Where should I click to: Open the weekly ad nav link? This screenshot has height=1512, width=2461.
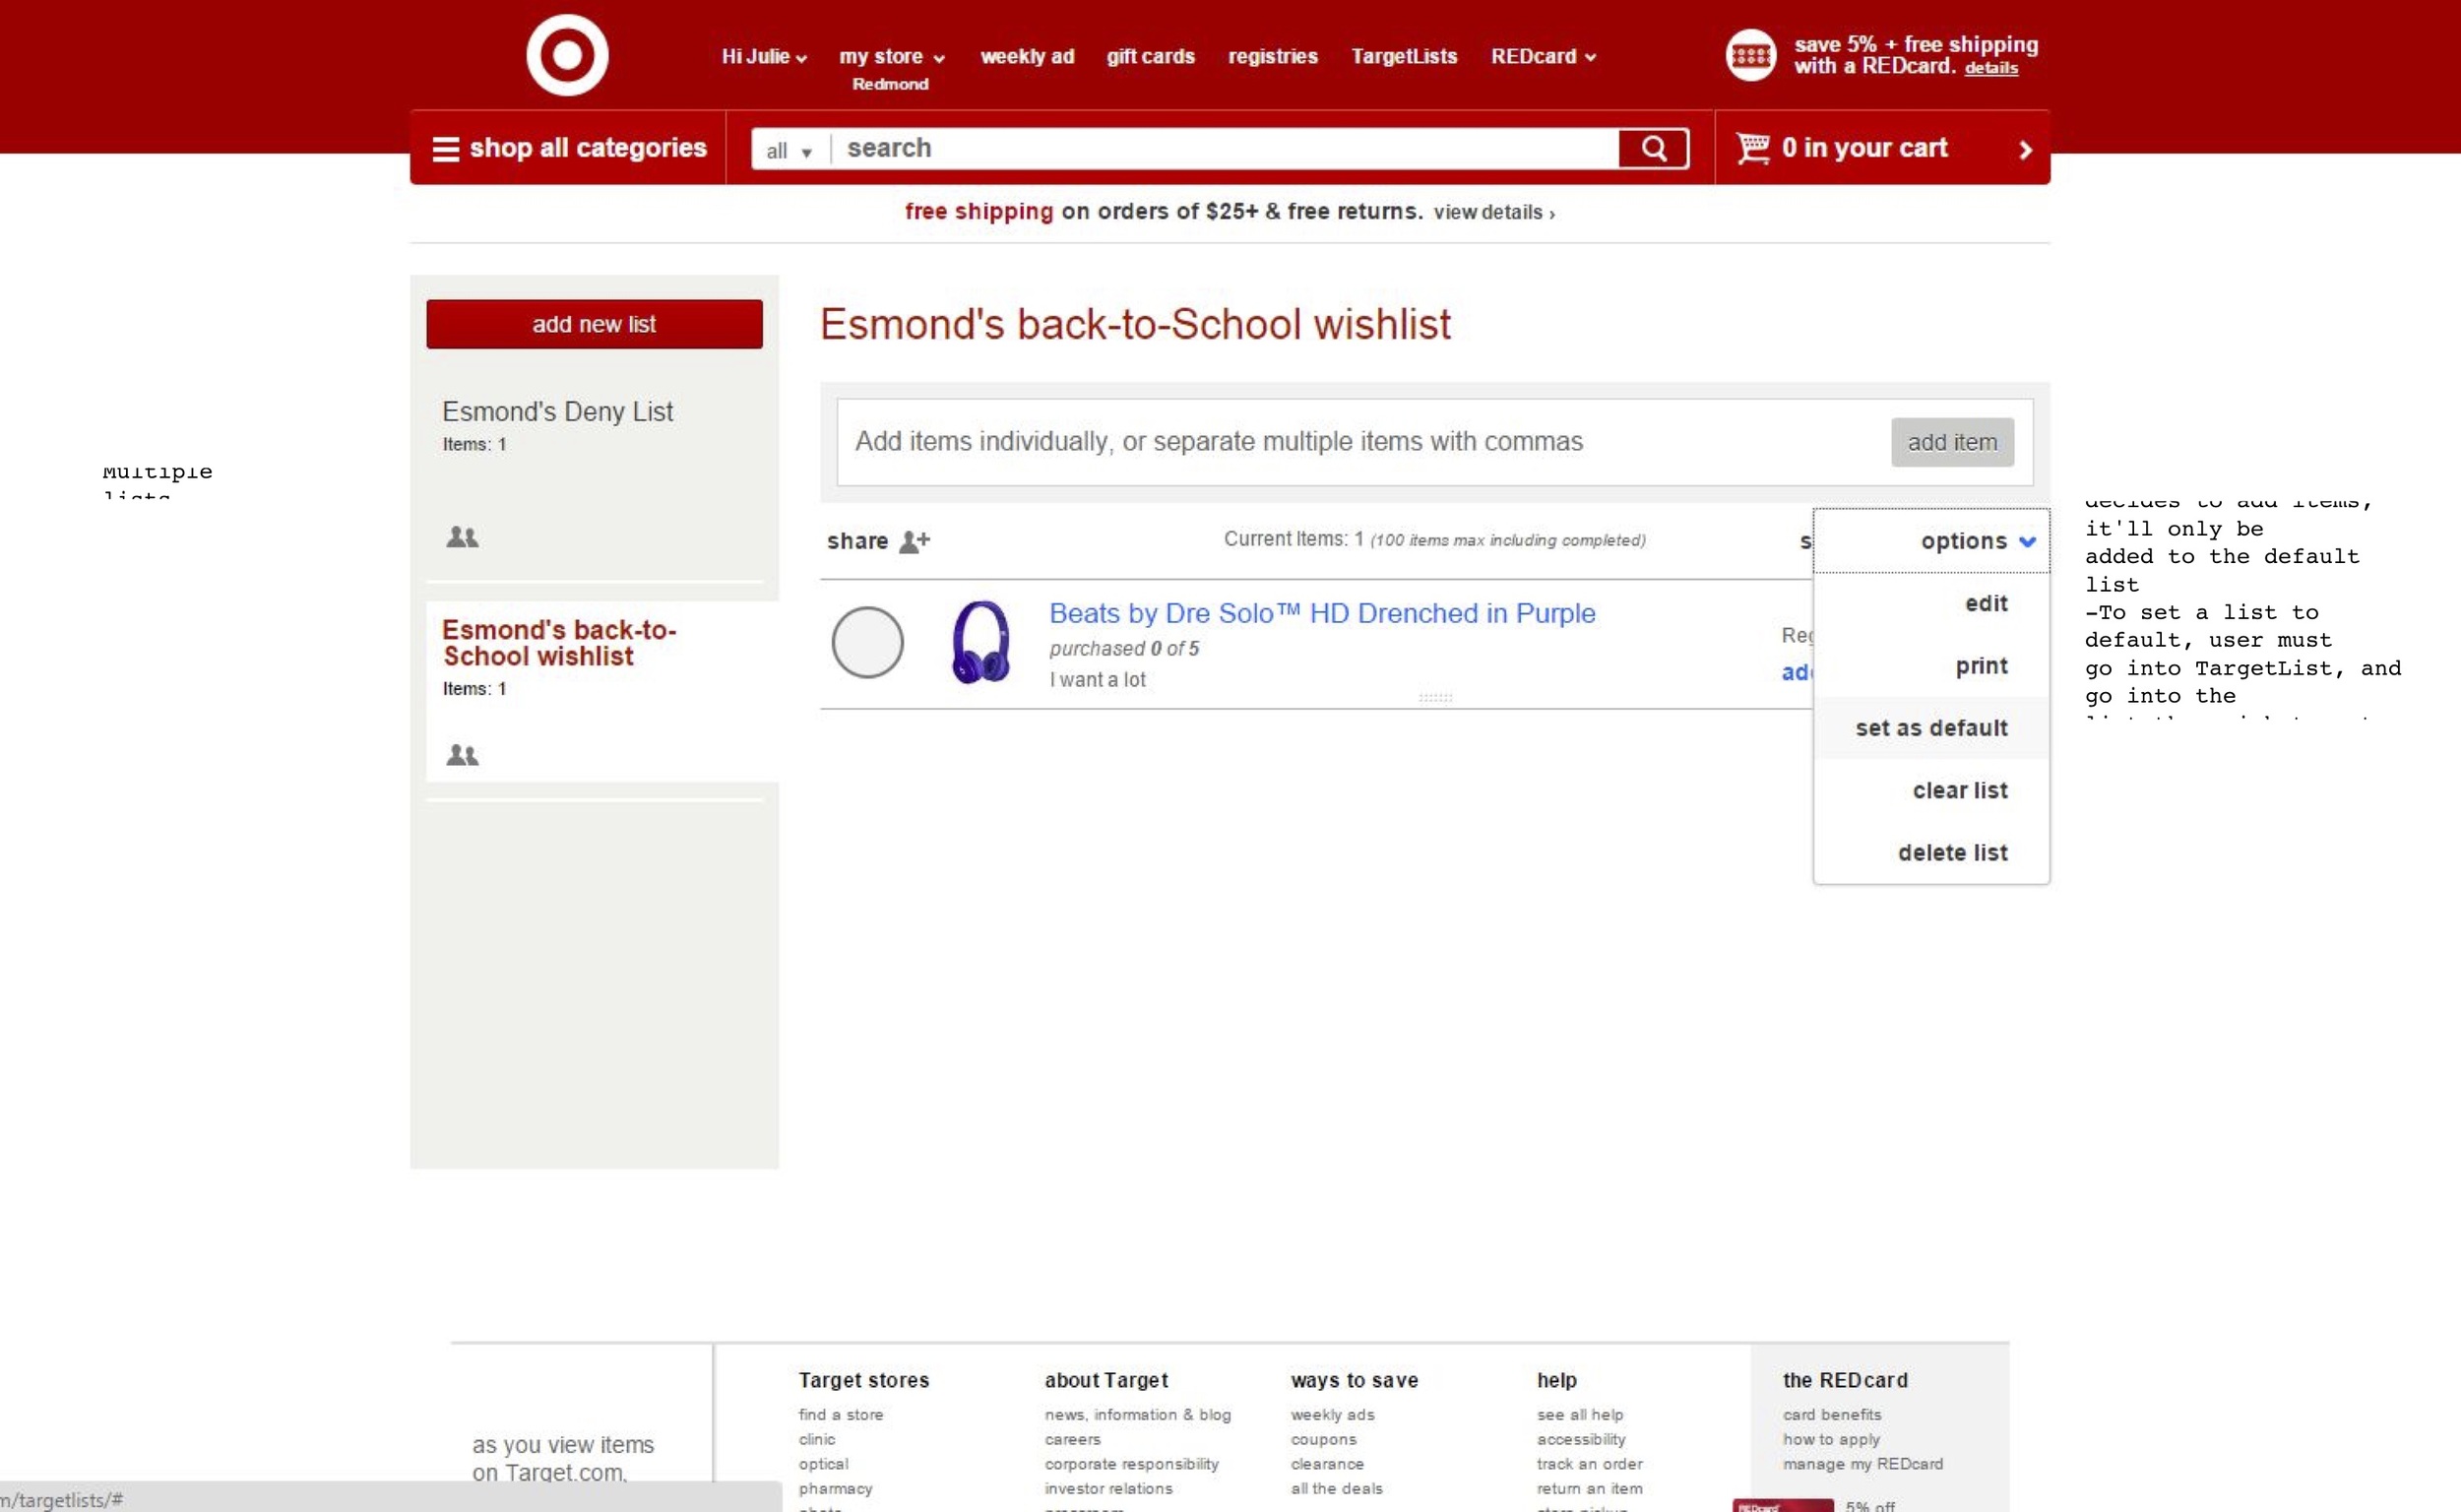(1027, 57)
